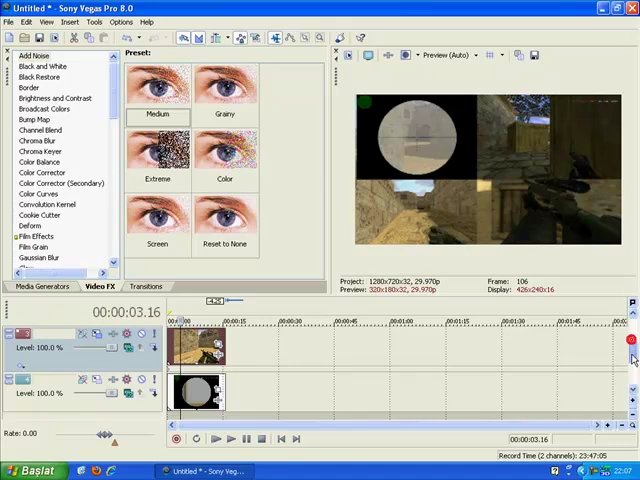The image size is (640, 480).
Task: Go to start of project button
Action: click(281, 439)
